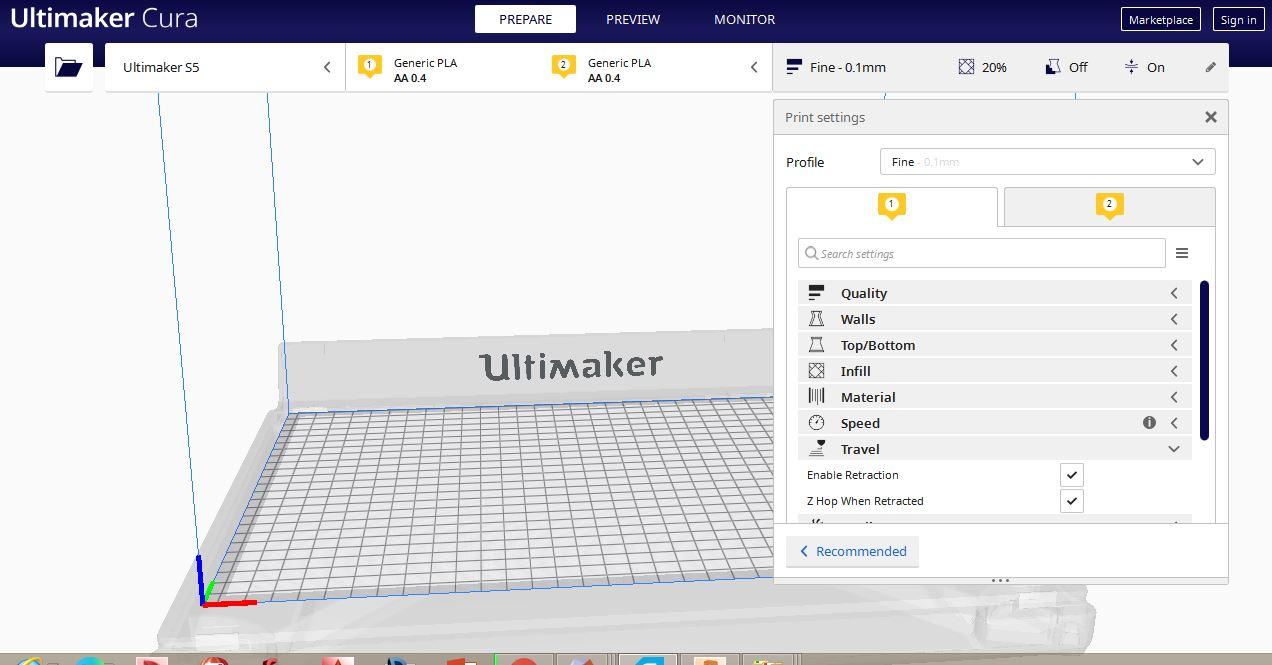
Task: Click the Walls category icon
Action: 816,319
